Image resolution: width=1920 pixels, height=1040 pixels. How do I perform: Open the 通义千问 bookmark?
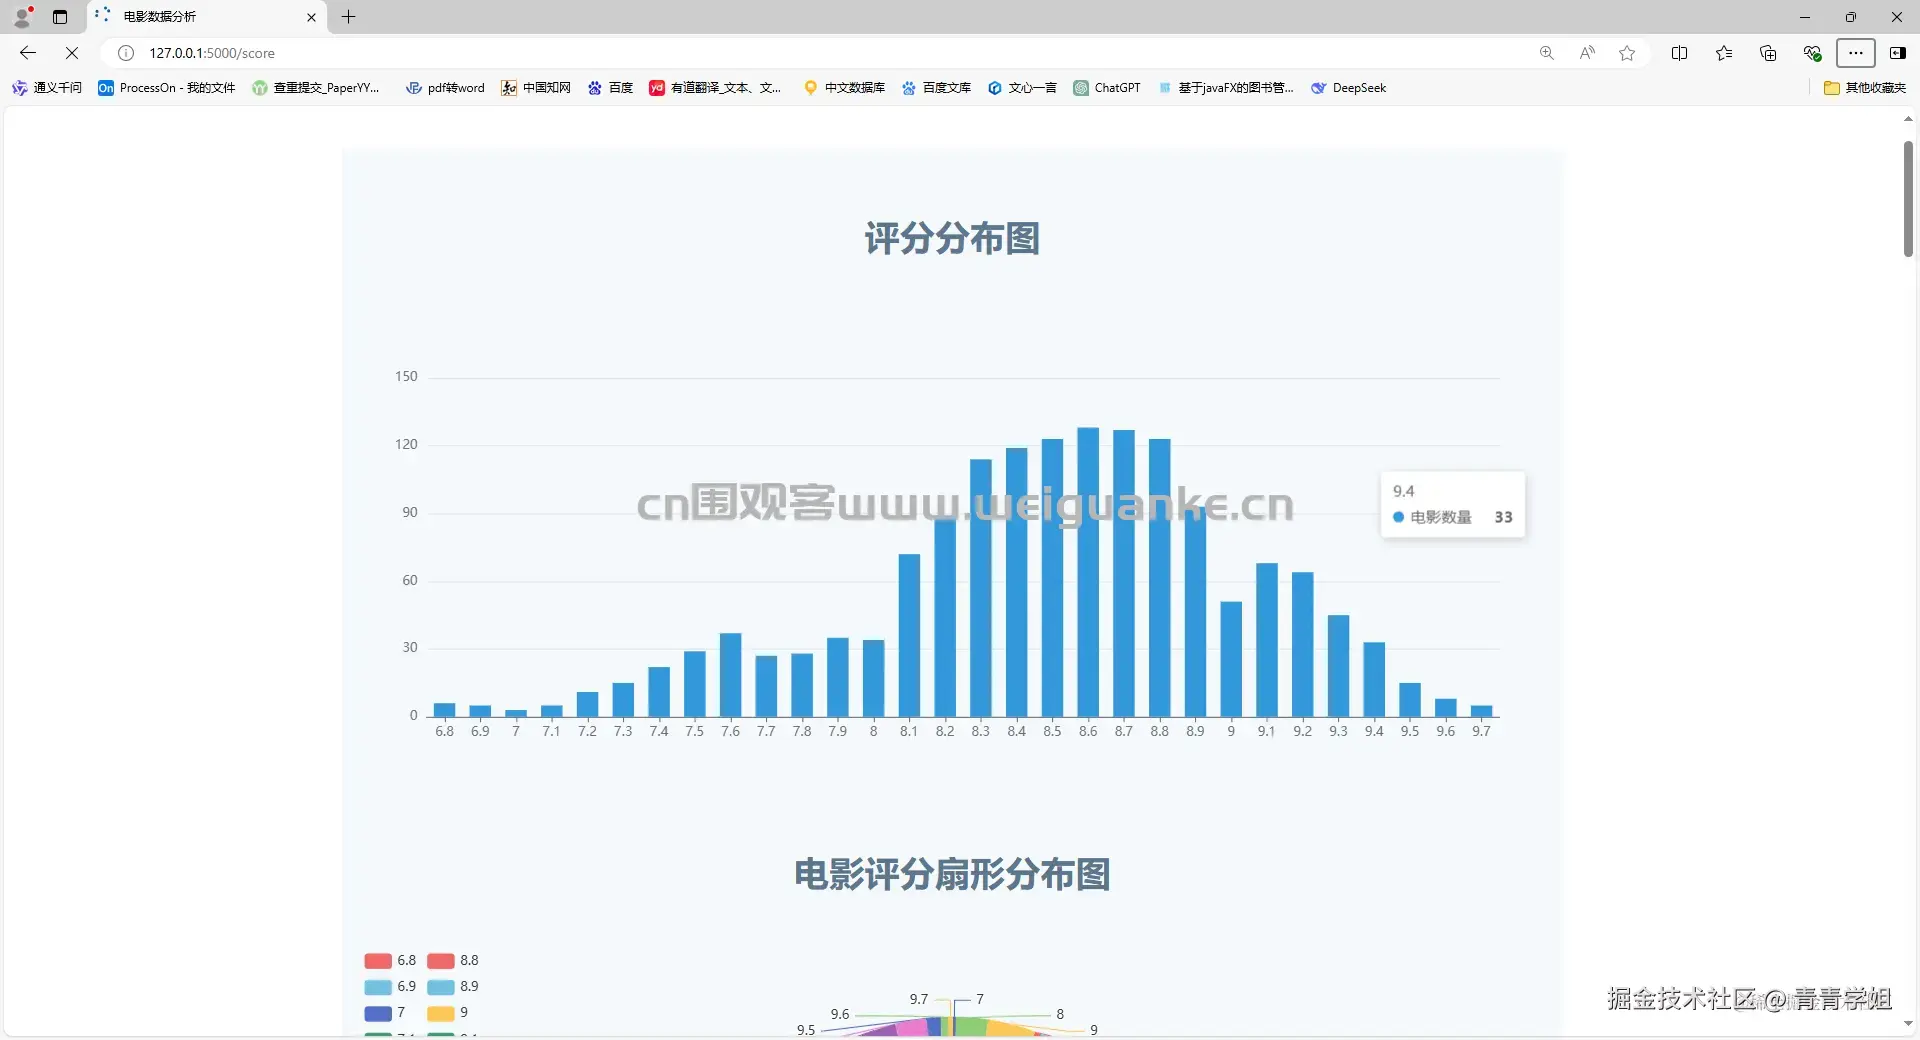point(47,88)
